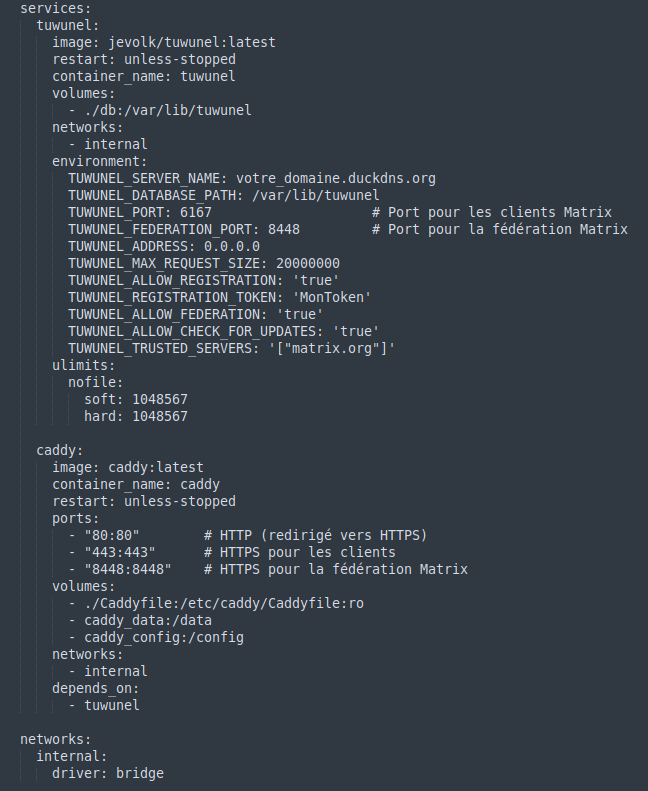648x791 pixels.
Task: Click the 'caddy:' service key
Action: (60, 450)
